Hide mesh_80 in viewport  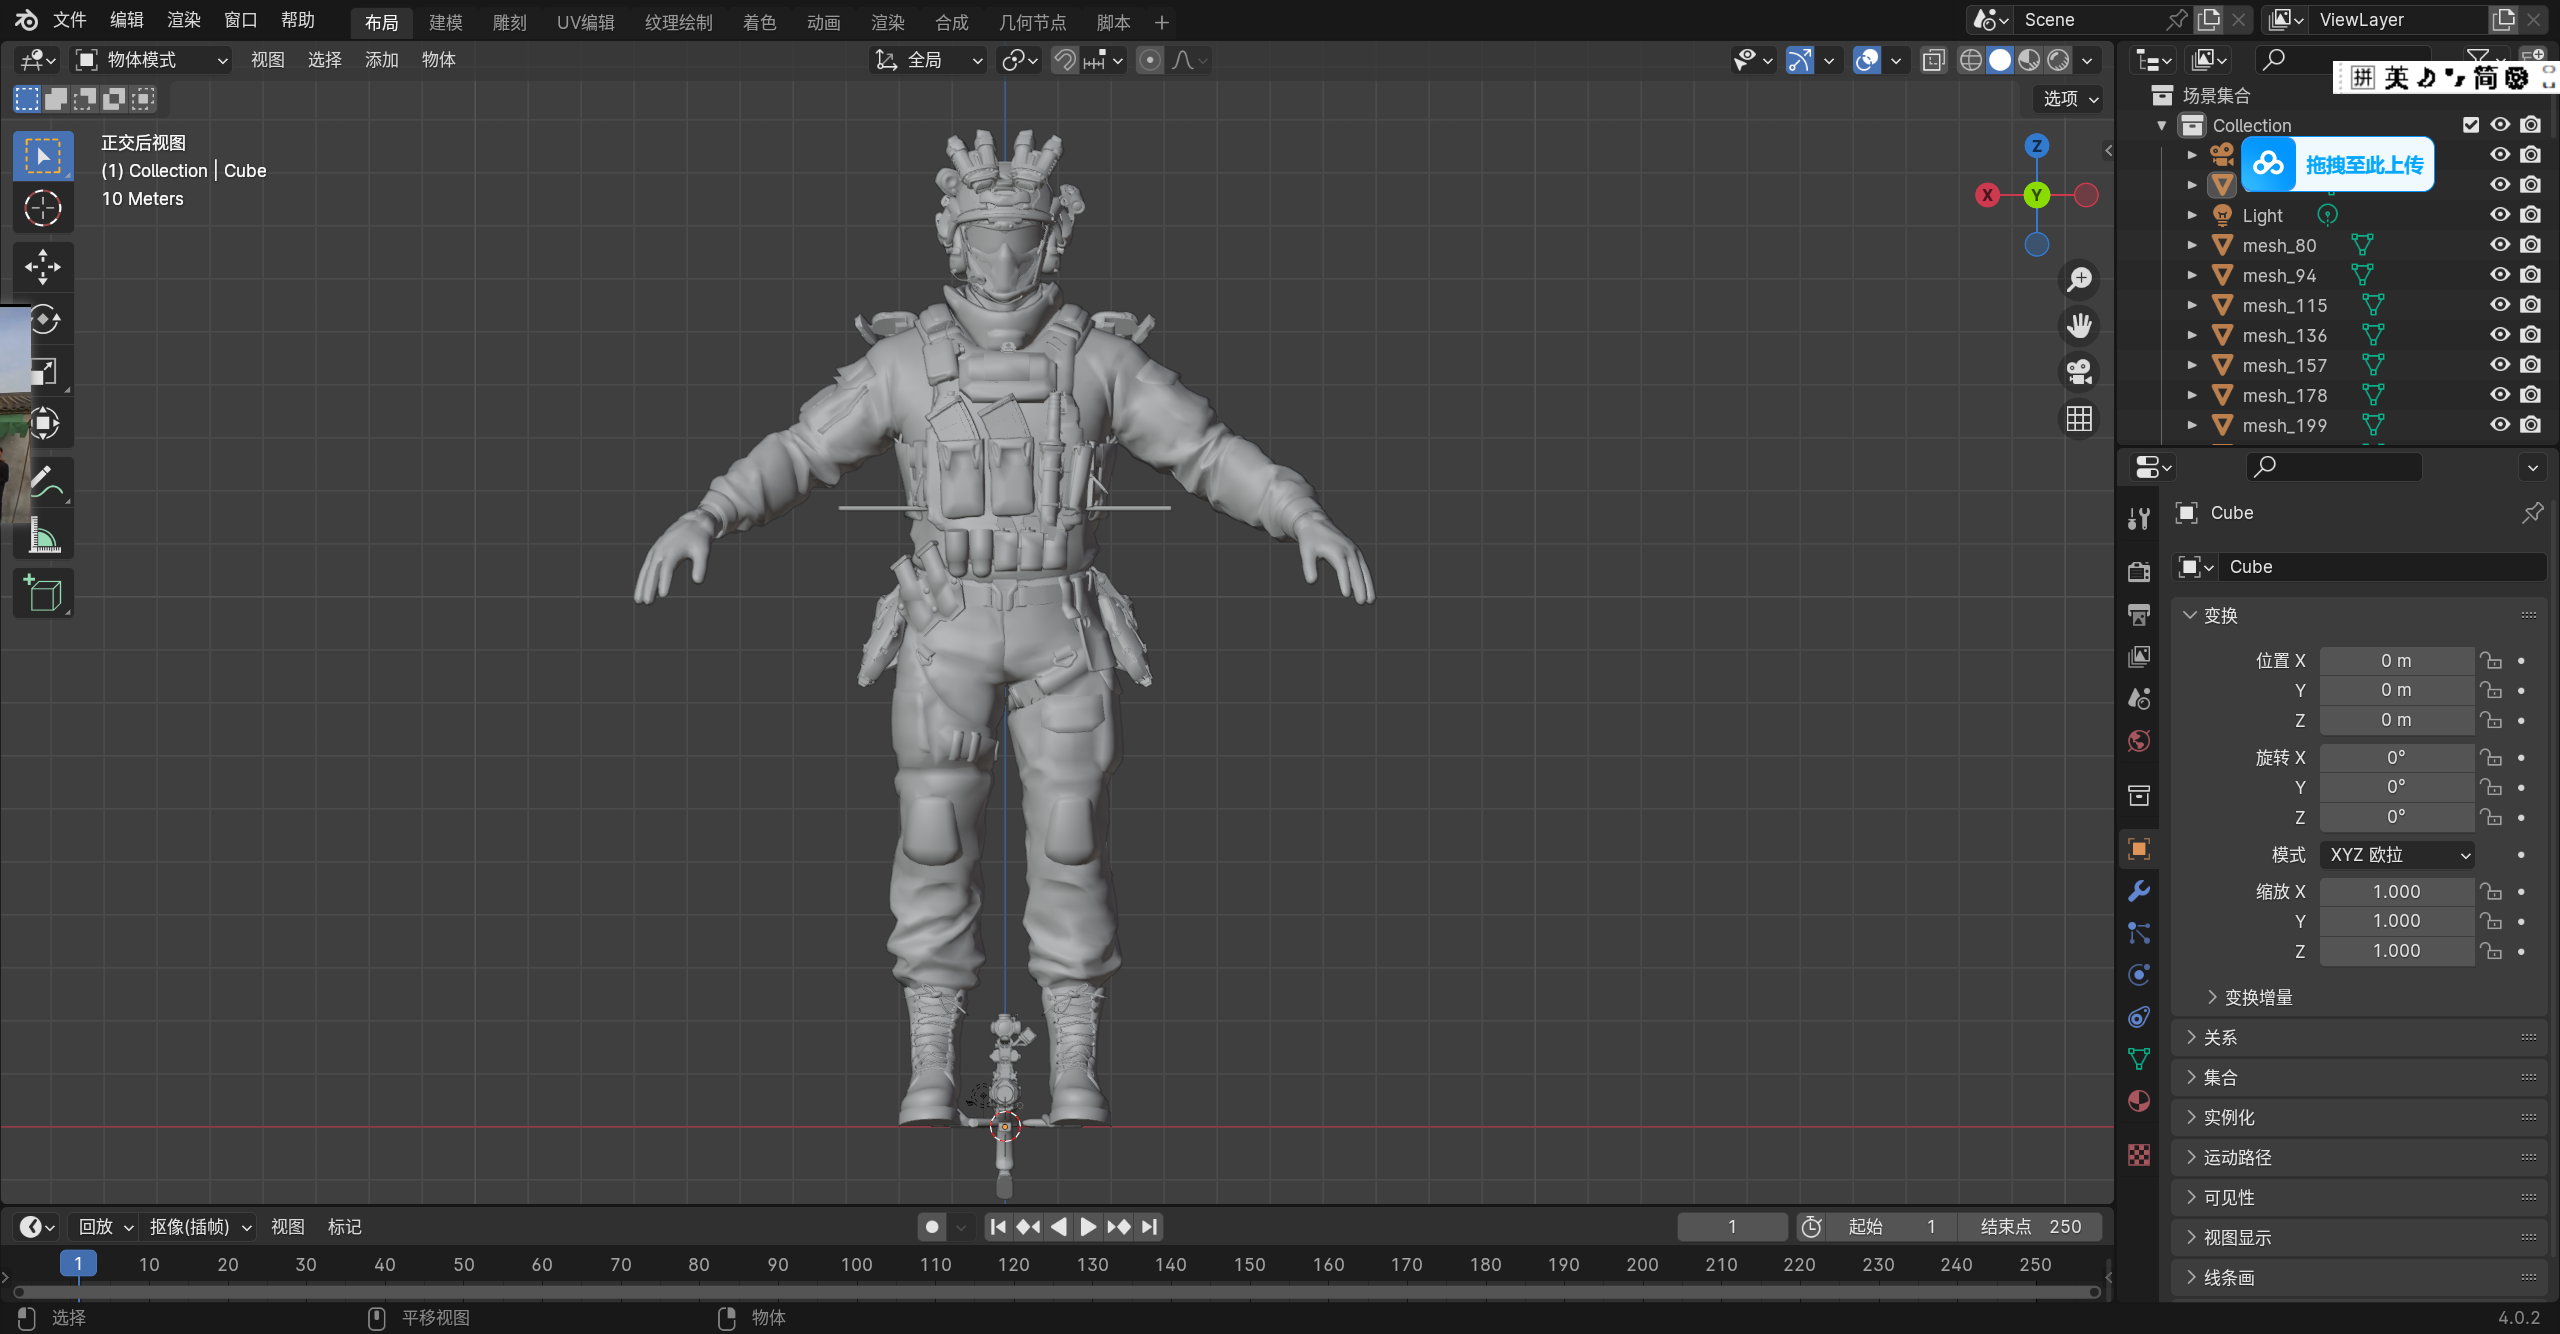pyautogui.click(x=2500, y=245)
